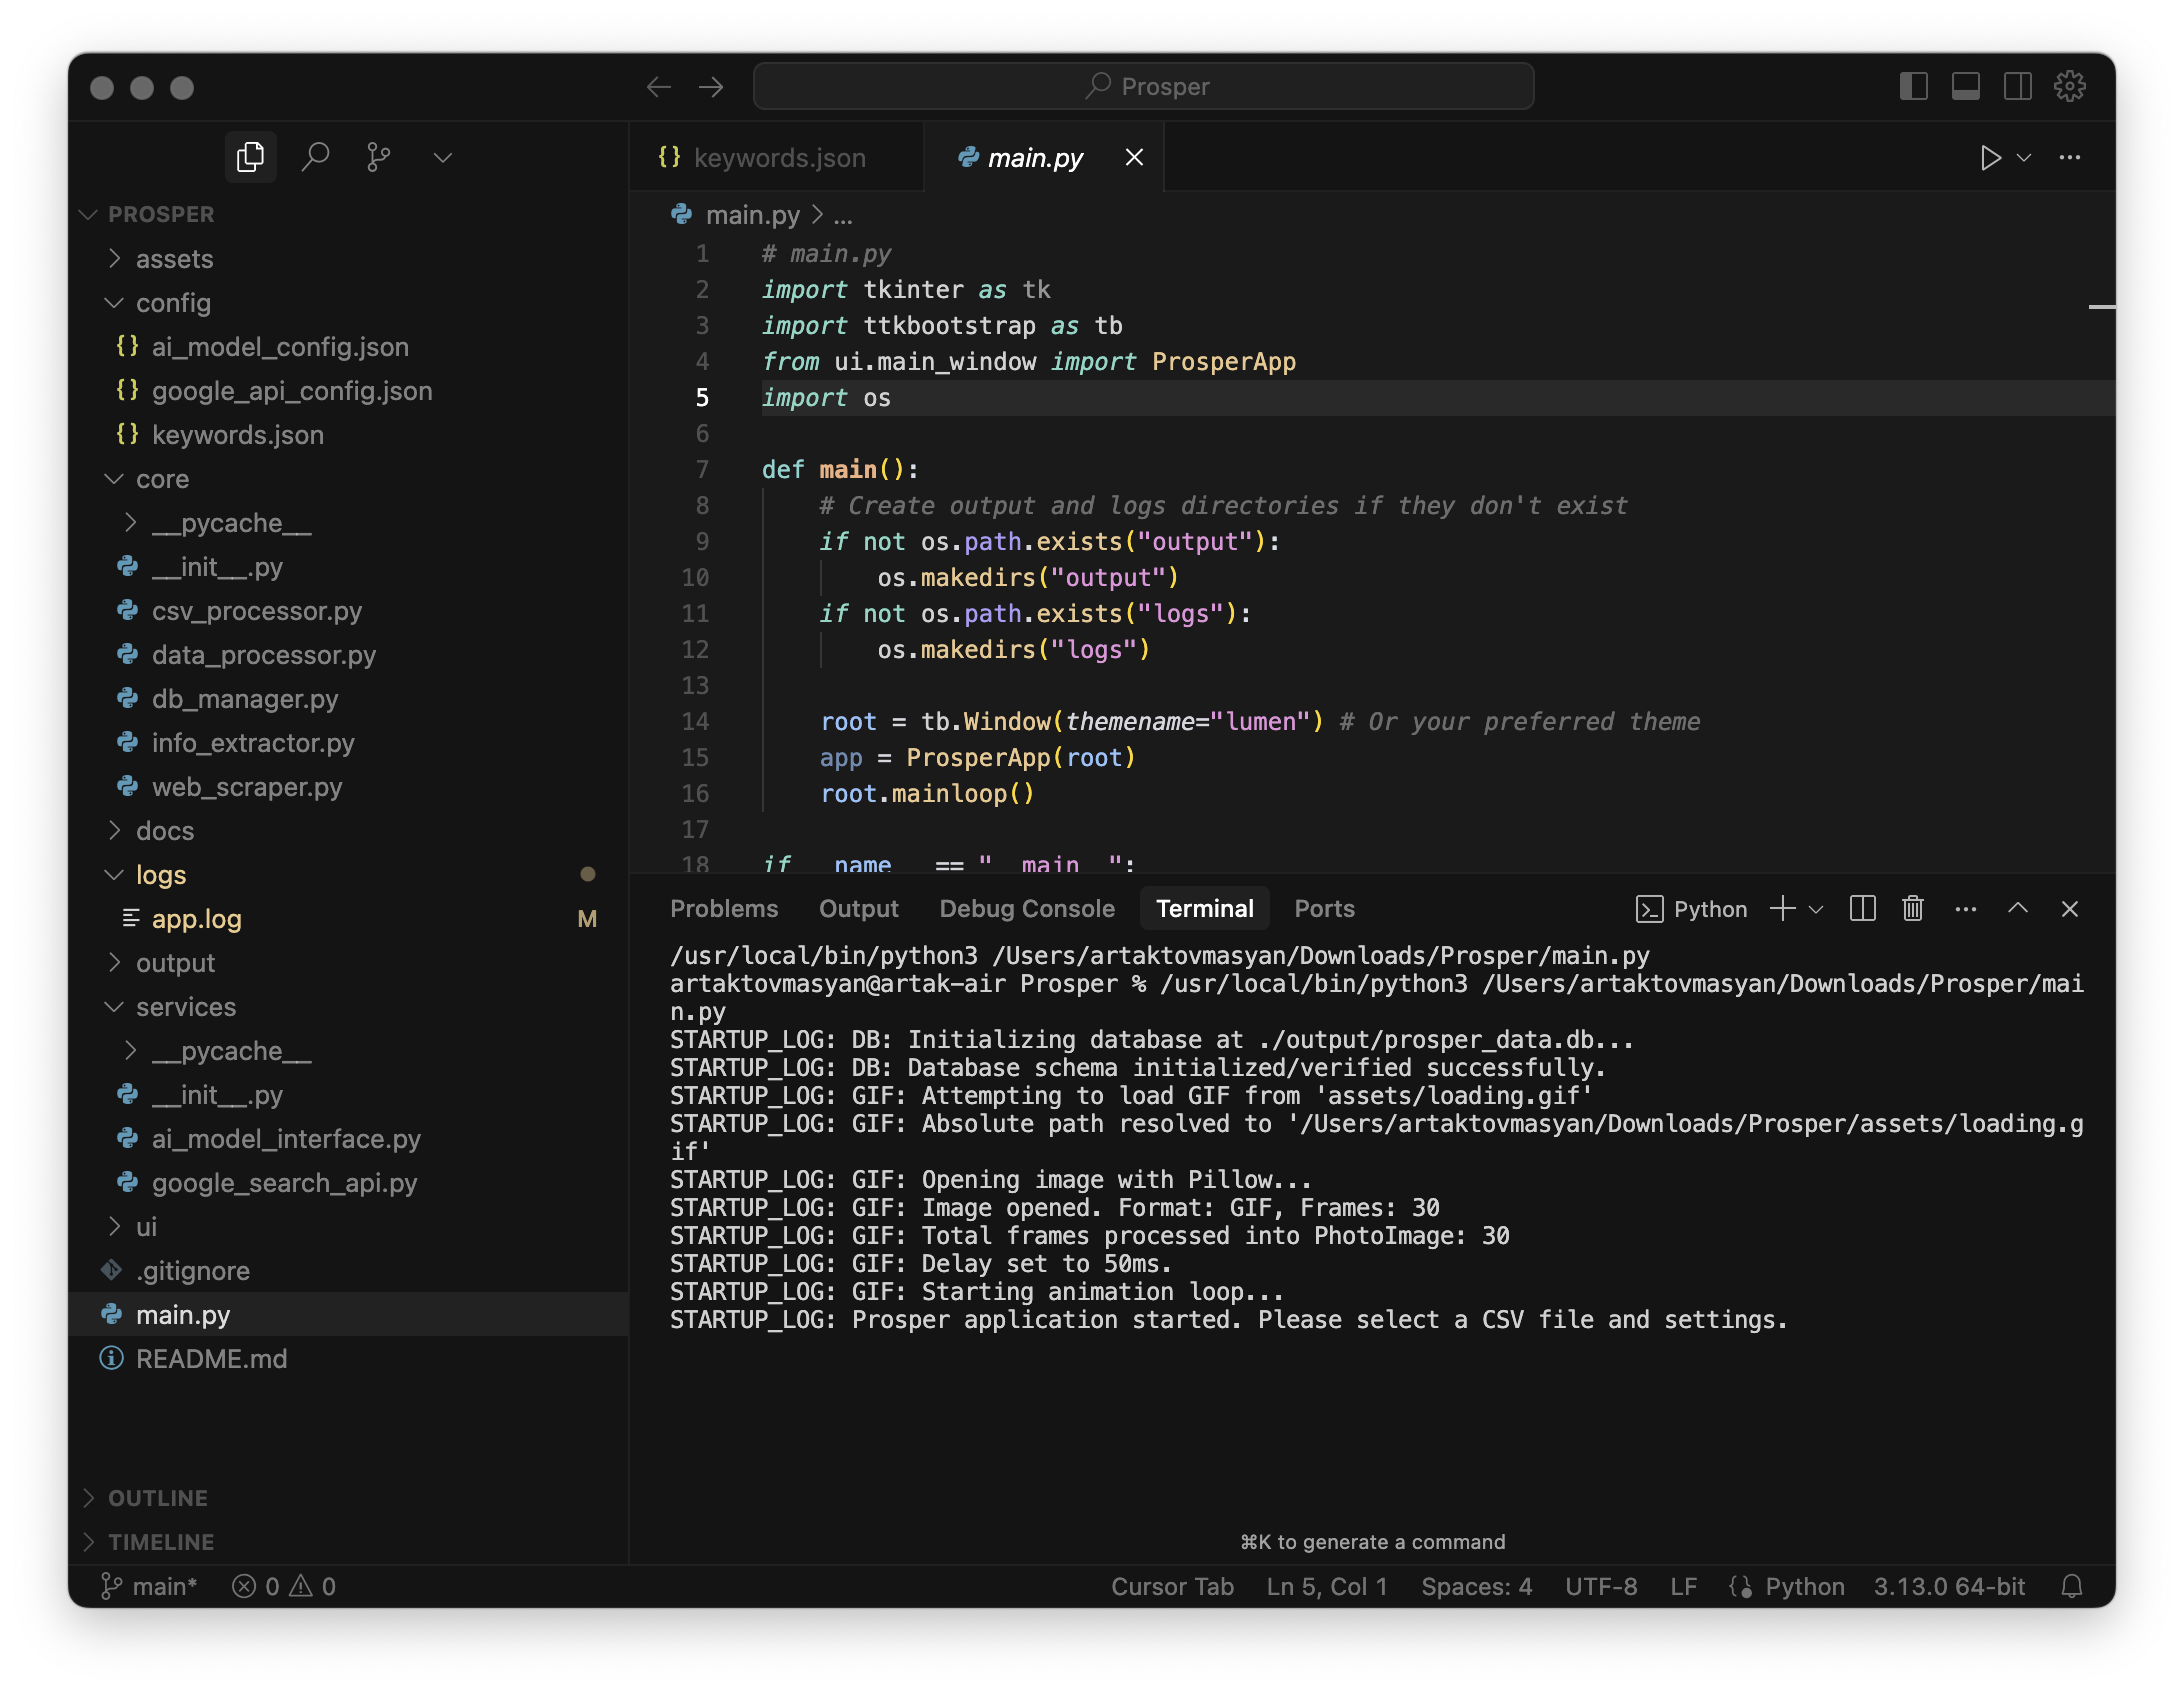Open notifications bell icon
2184x1692 pixels.
click(2072, 1587)
